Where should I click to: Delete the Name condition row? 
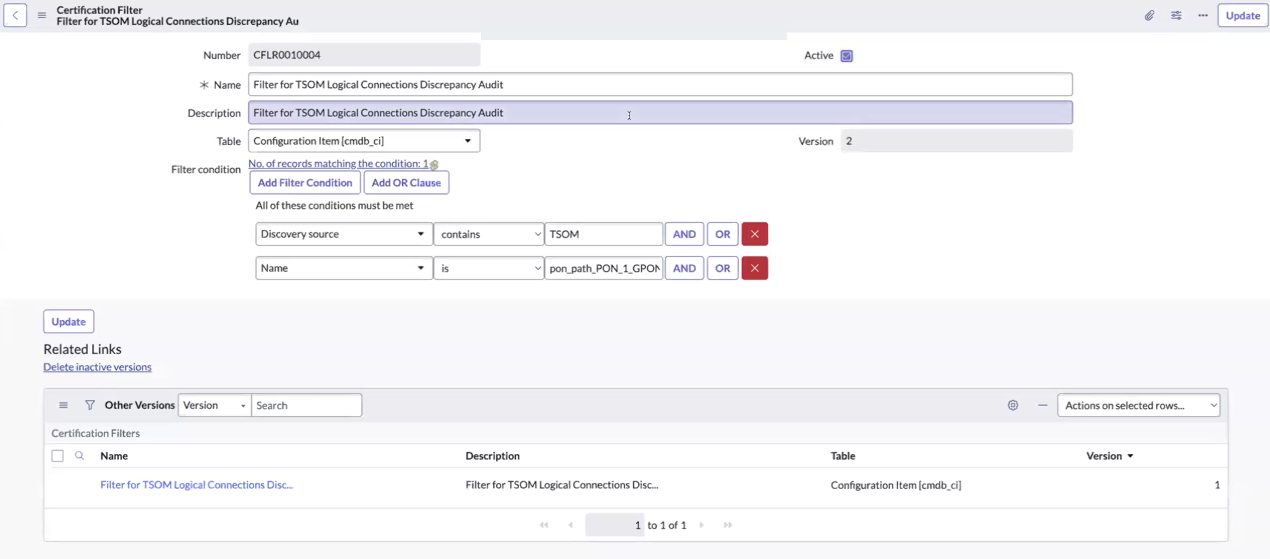click(755, 268)
